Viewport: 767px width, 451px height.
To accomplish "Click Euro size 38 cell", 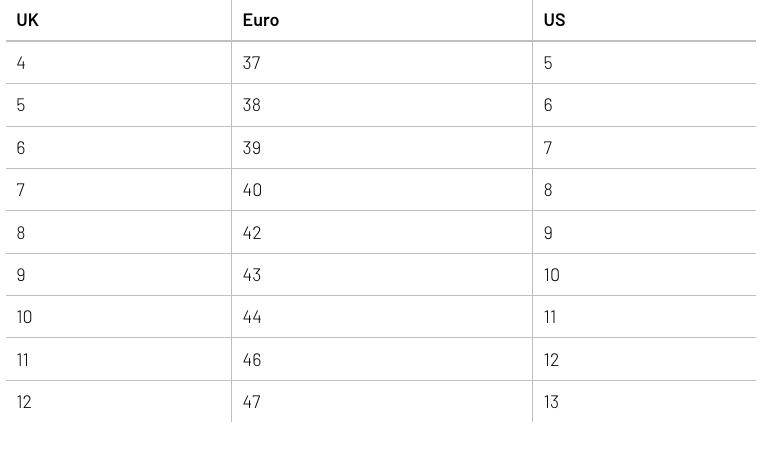I will click(252, 105).
